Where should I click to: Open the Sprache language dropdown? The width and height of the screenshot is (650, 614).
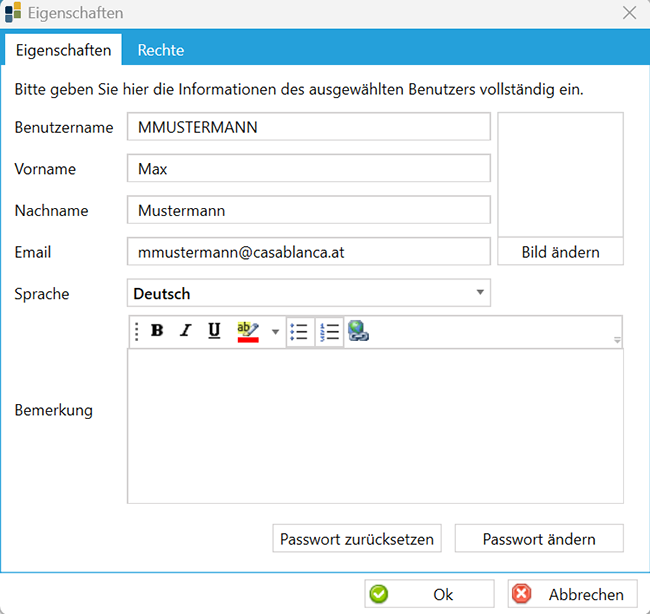[480, 293]
